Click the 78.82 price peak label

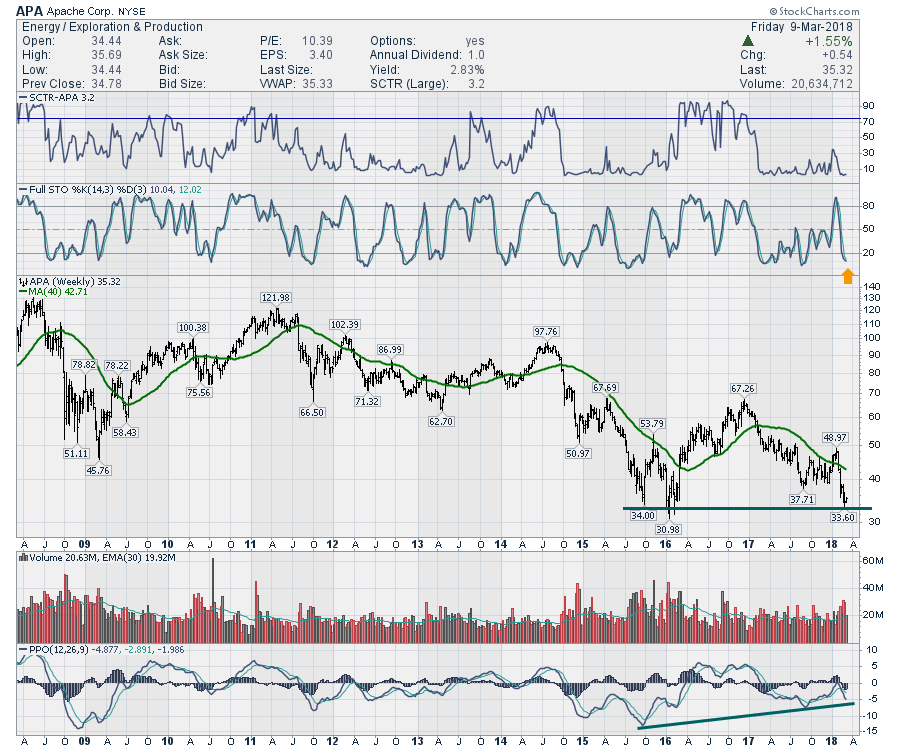[x=84, y=365]
